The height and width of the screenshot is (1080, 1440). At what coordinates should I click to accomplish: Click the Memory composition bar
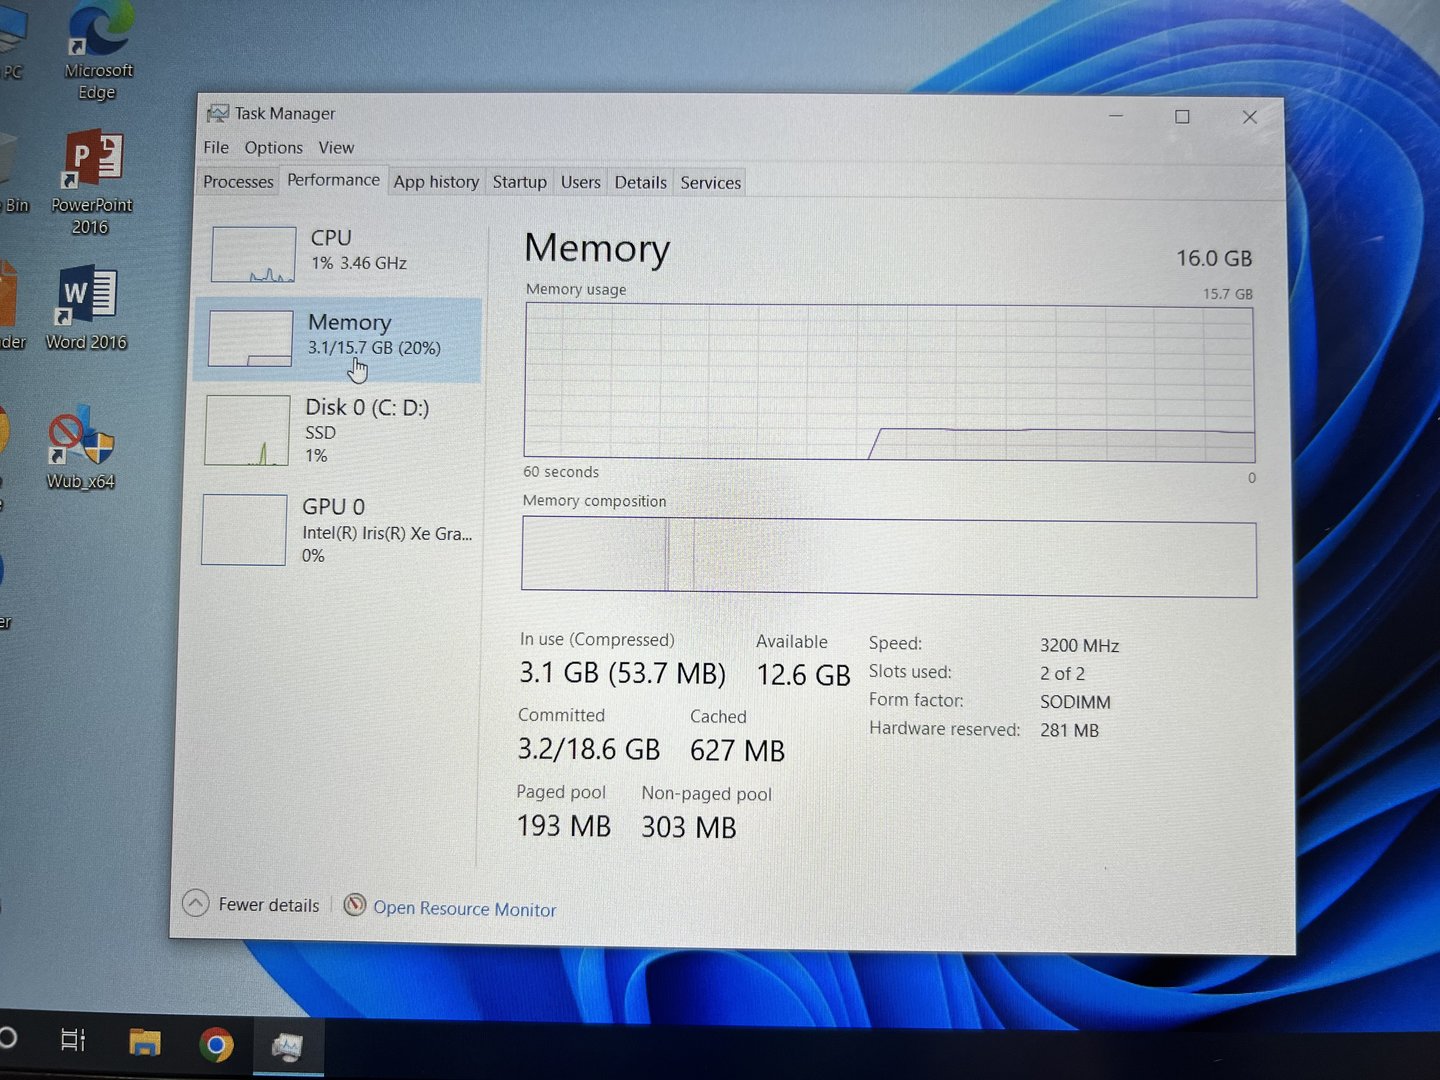(x=888, y=558)
